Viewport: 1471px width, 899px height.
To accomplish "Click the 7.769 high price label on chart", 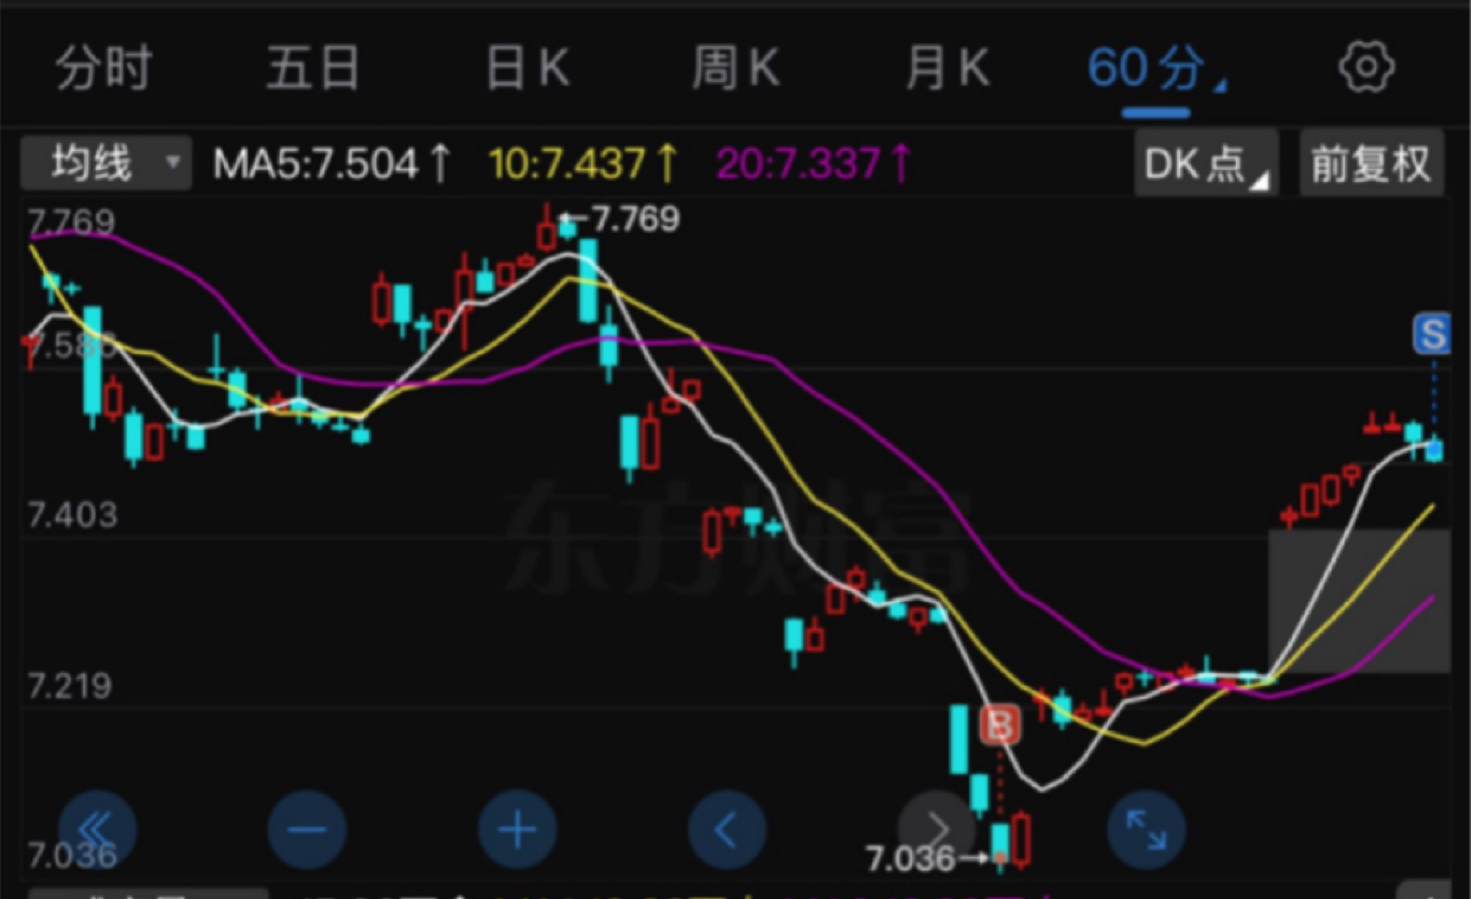I will click(635, 219).
